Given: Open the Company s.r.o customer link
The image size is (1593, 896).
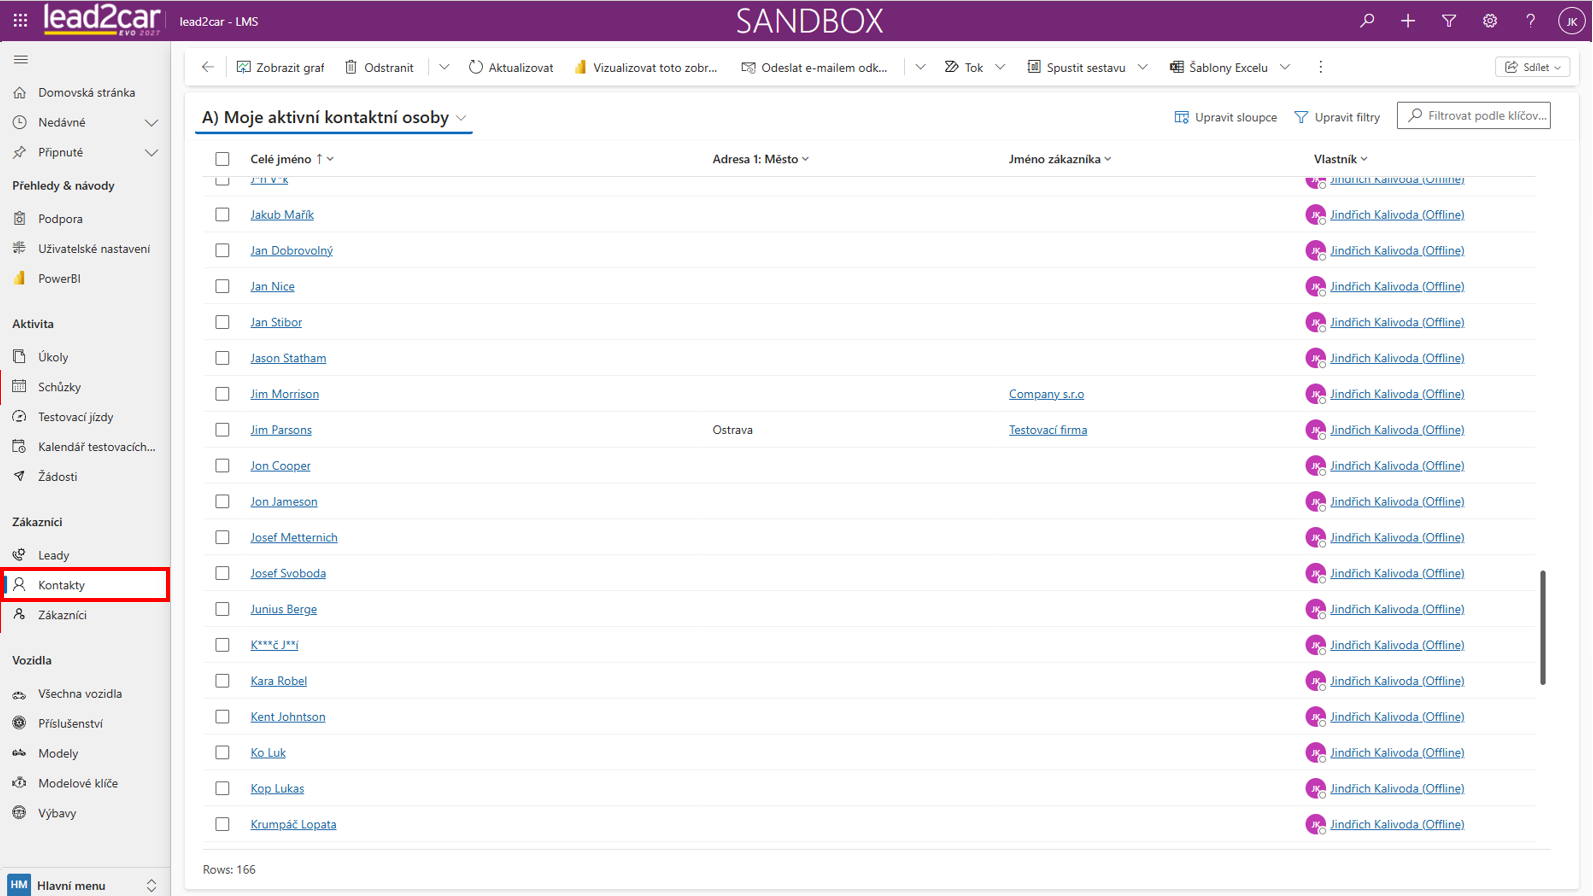Looking at the screenshot, I should [1046, 394].
